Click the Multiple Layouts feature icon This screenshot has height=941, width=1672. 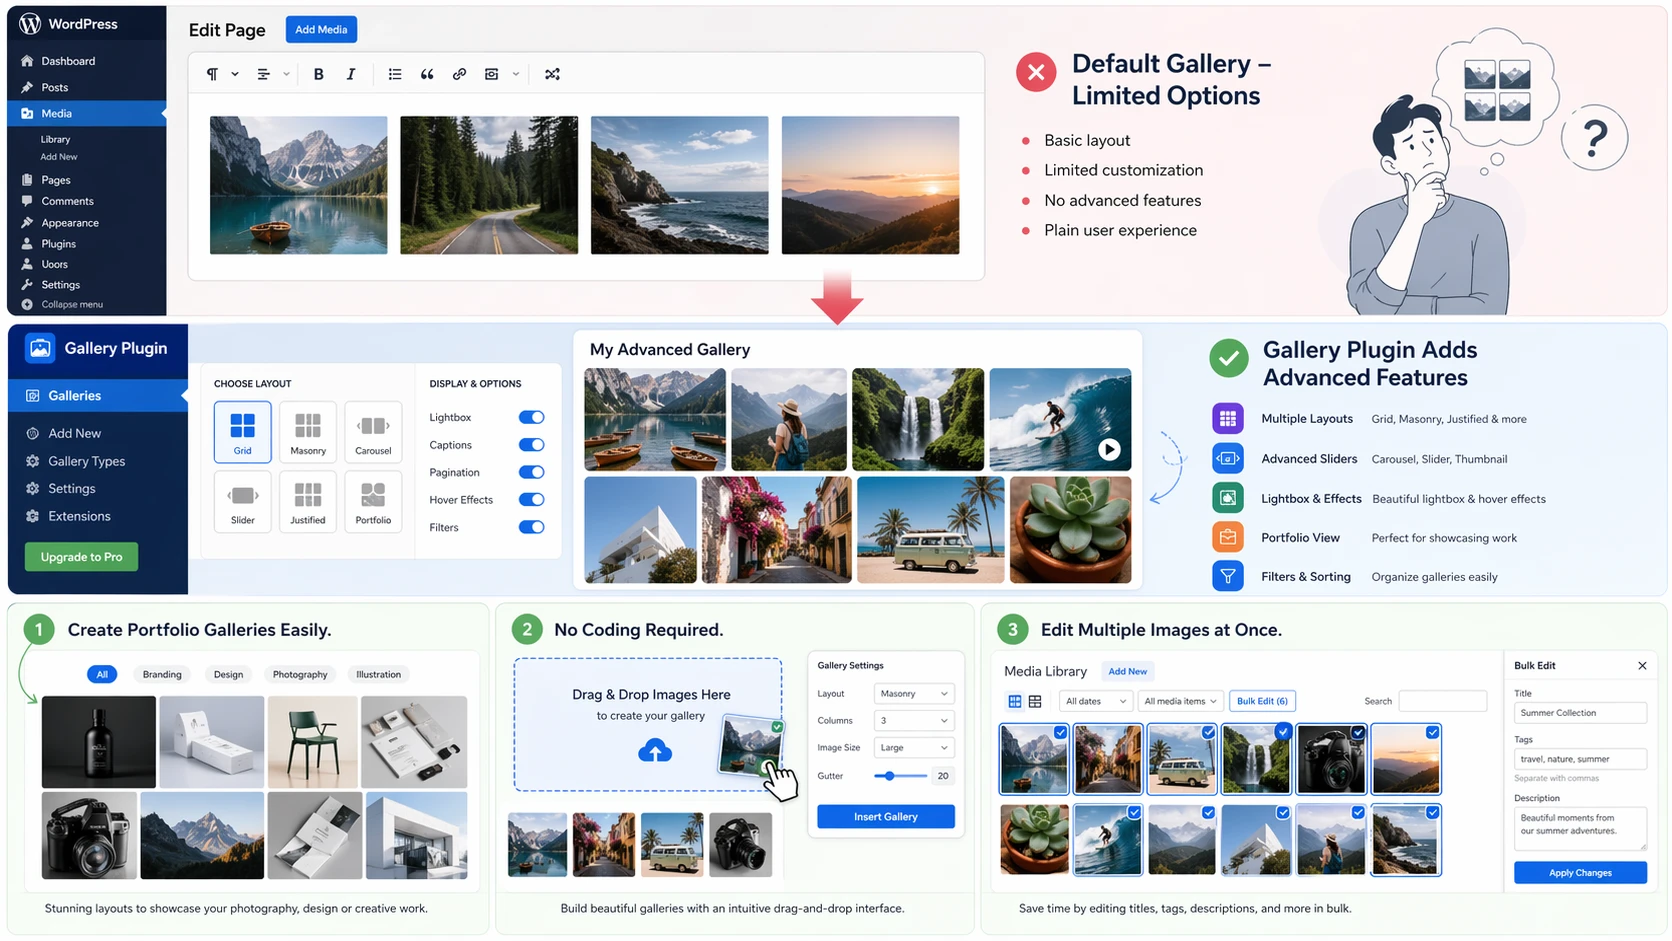pos(1227,419)
